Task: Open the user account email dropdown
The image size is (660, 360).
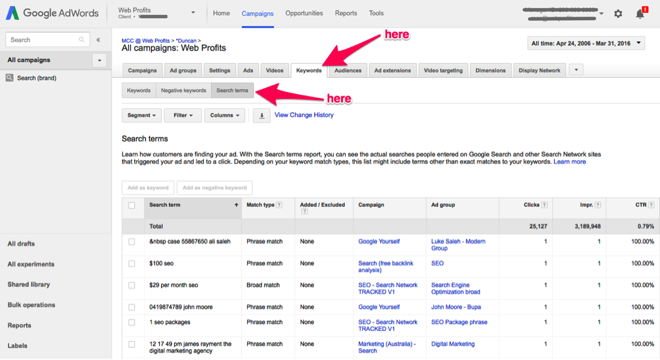Action: coord(601,13)
